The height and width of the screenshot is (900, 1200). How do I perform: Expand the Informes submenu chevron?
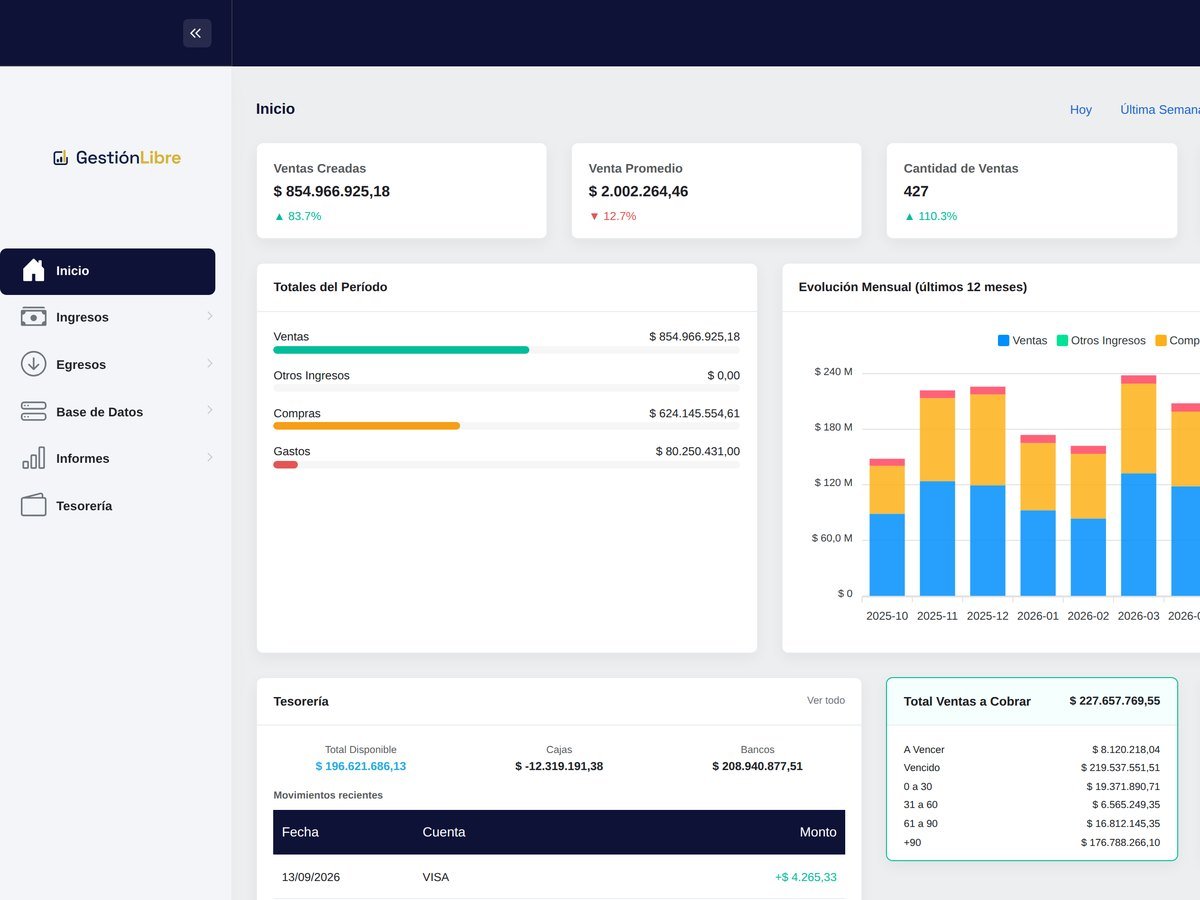tap(209, 457)
